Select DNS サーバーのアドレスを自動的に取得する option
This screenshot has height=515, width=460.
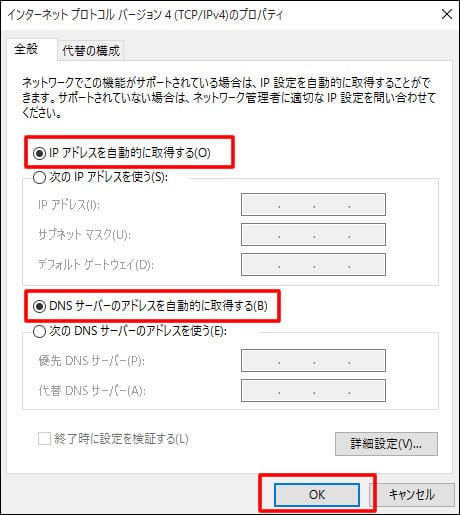pos(150,306)
